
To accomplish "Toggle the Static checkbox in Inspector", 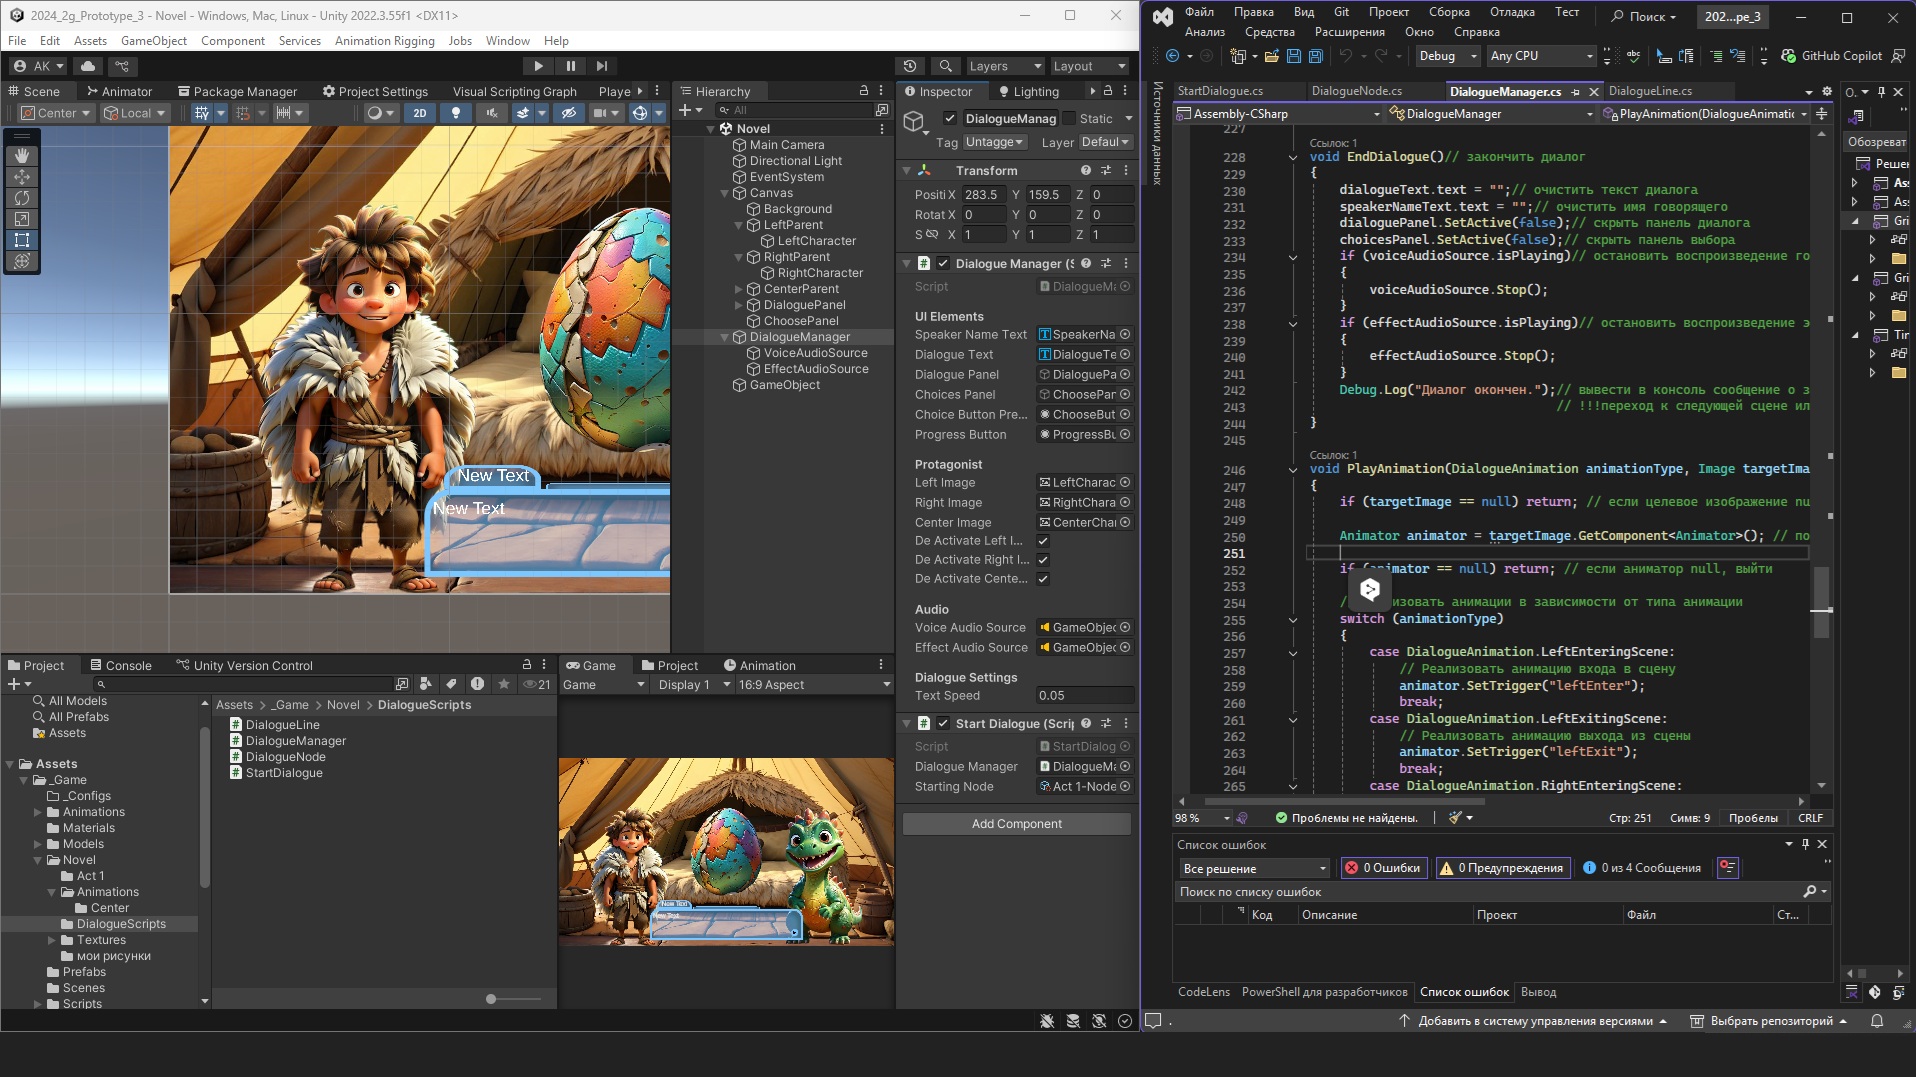I will [x=1069, y=118].
